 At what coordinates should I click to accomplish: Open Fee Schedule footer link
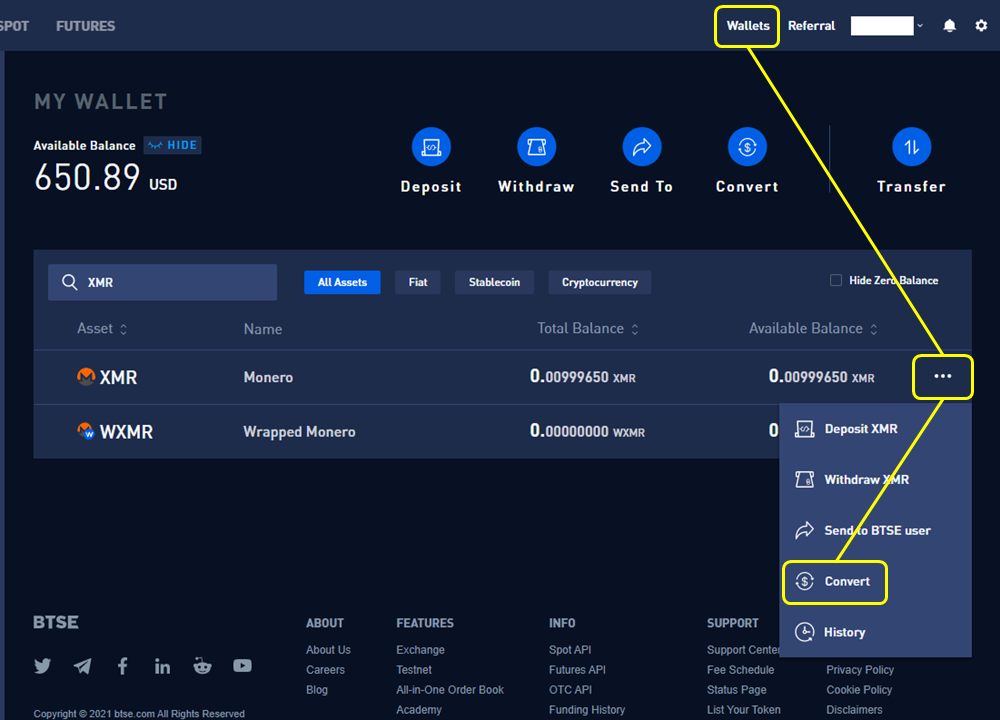740,670
